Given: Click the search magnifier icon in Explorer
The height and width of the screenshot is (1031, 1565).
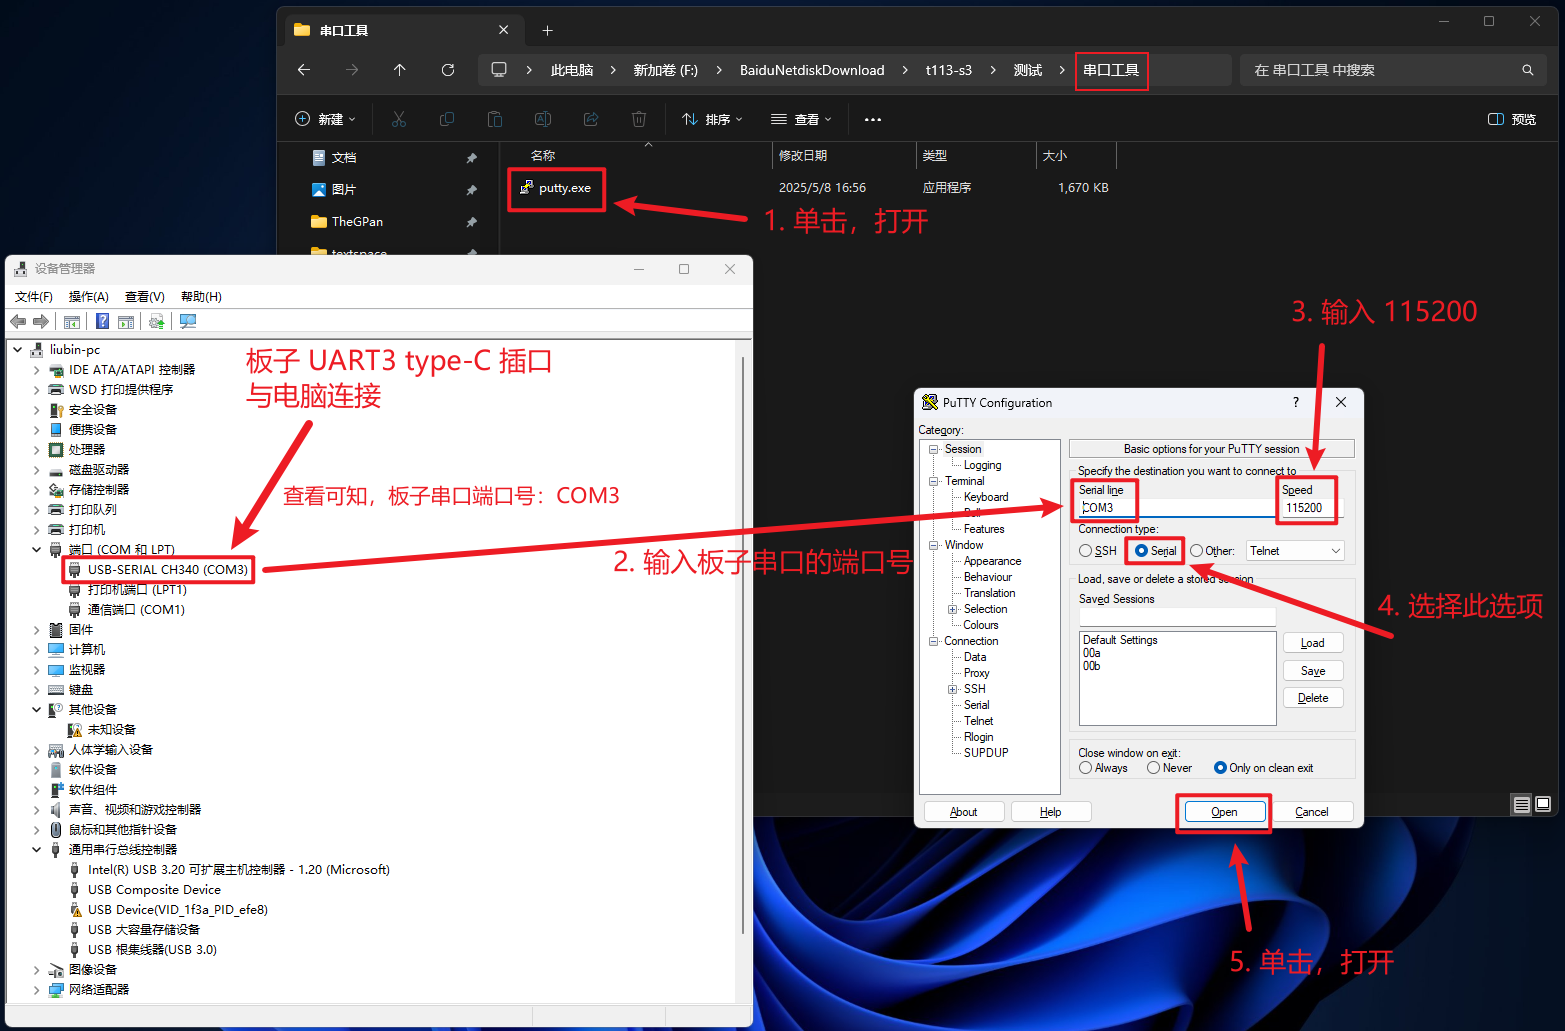Looking at the screenshot, I should (x=1527, y=70).
